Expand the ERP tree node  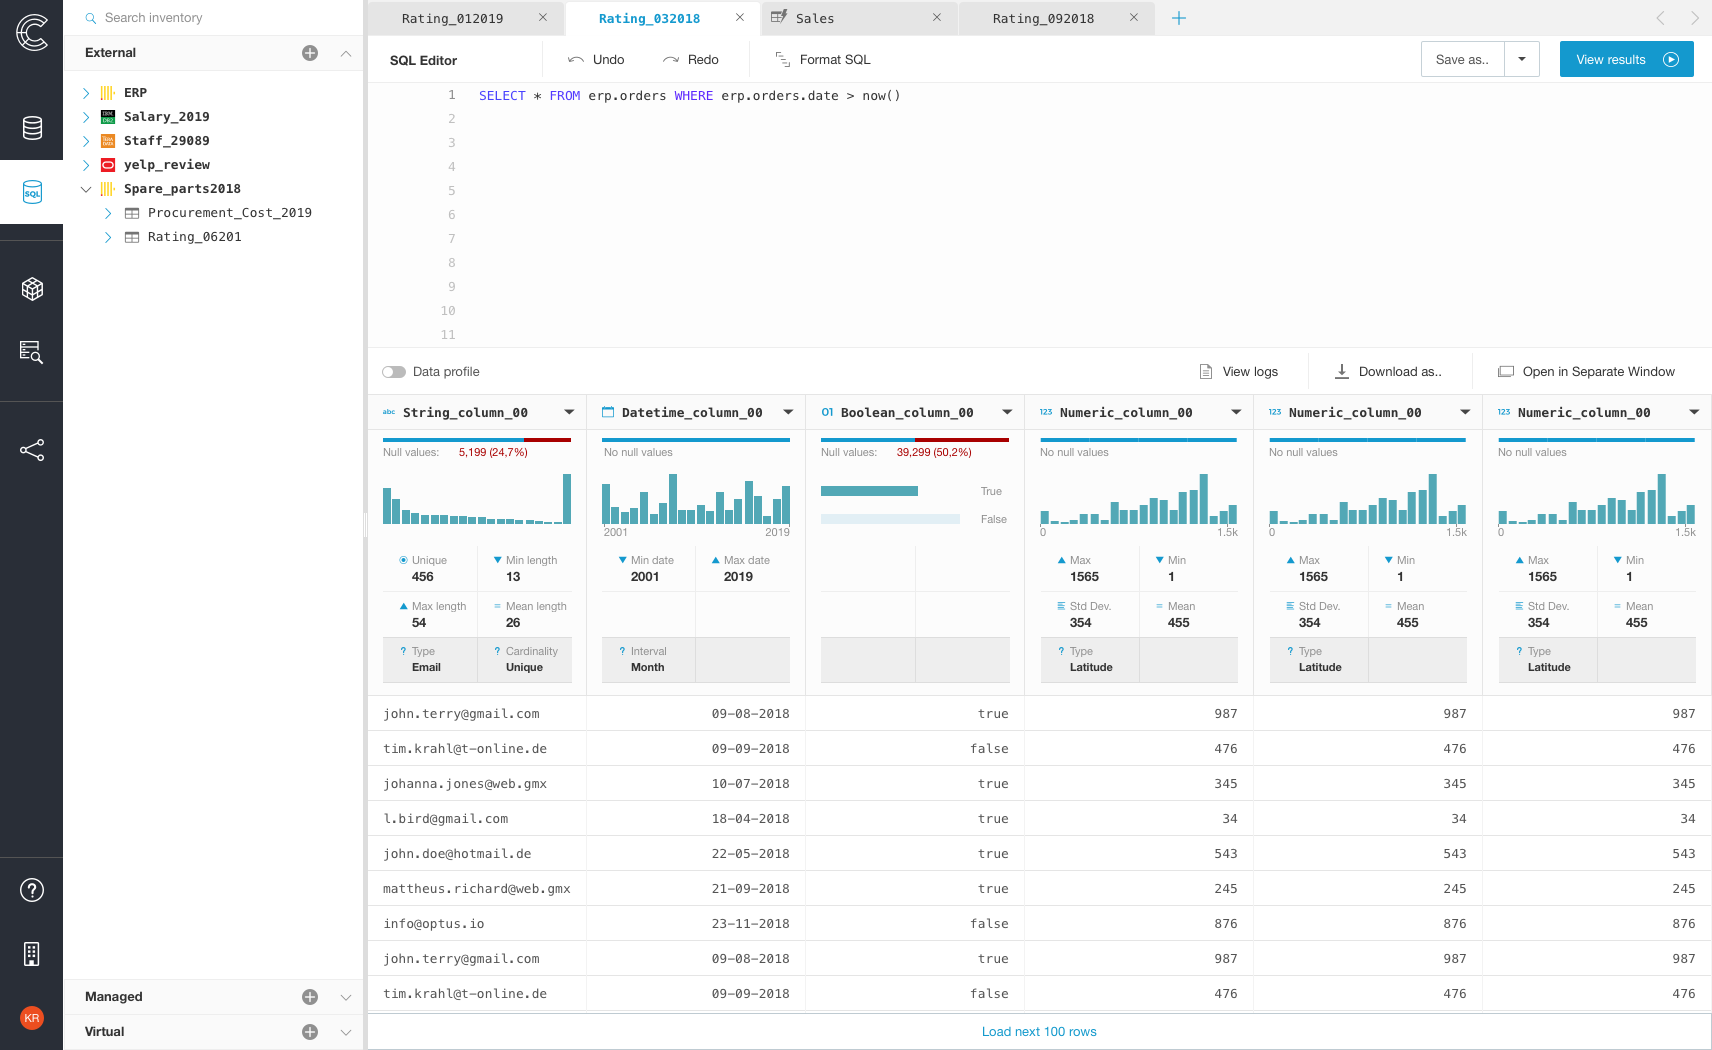[86, 93]
